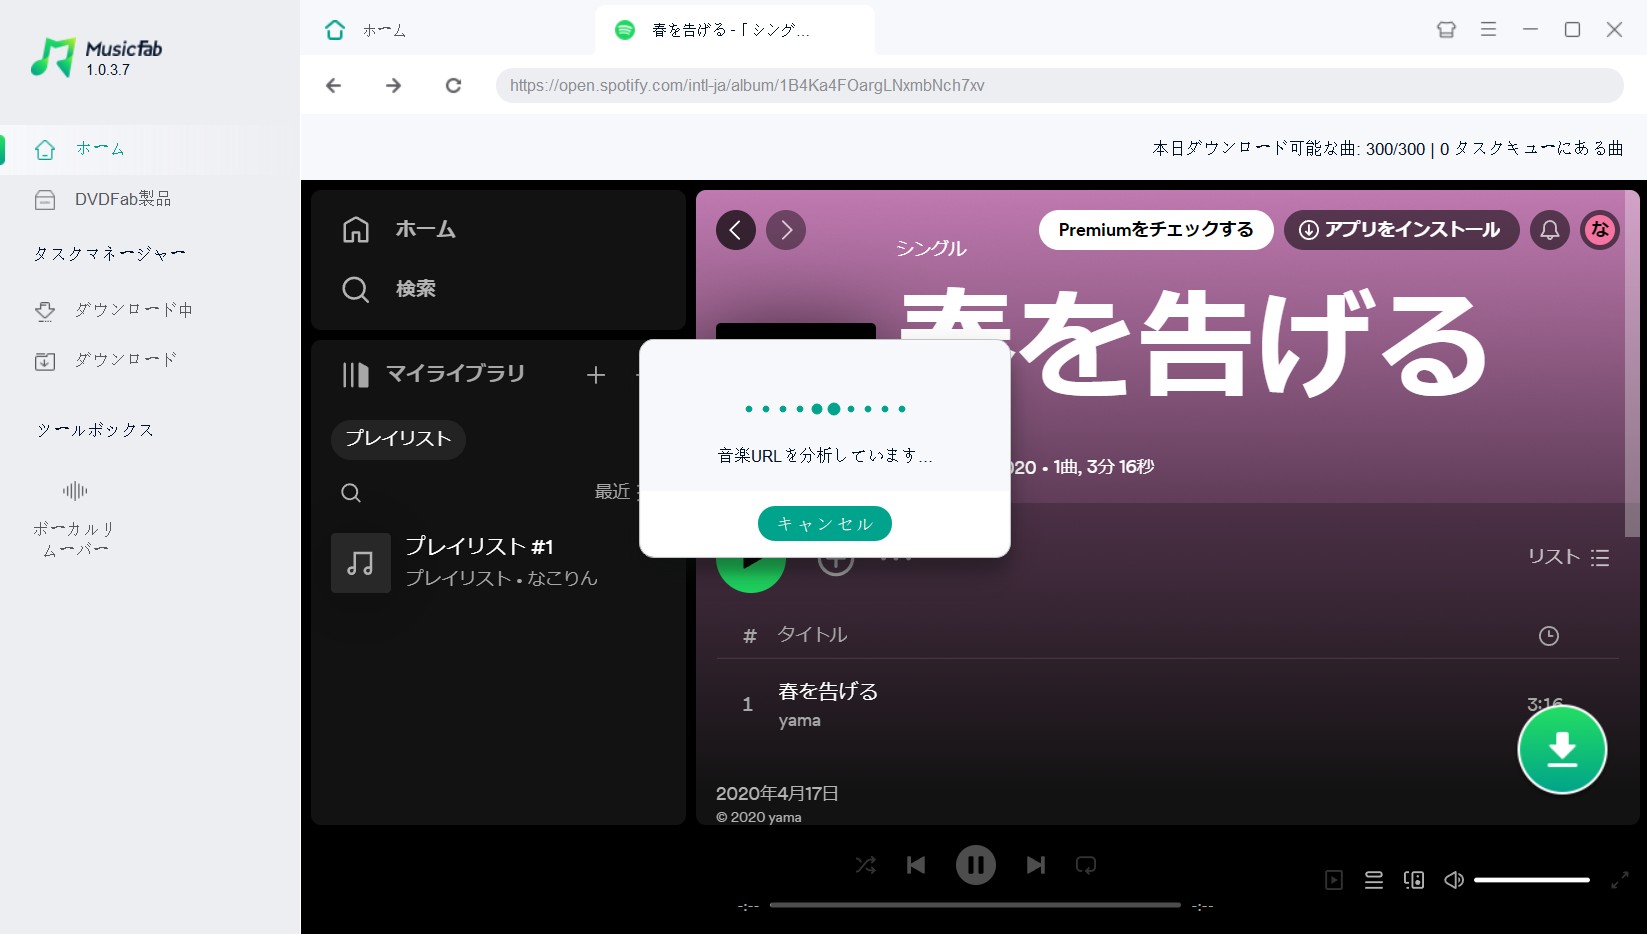
Task: Add playlist with plus icon
Action: tap(596, 375)
